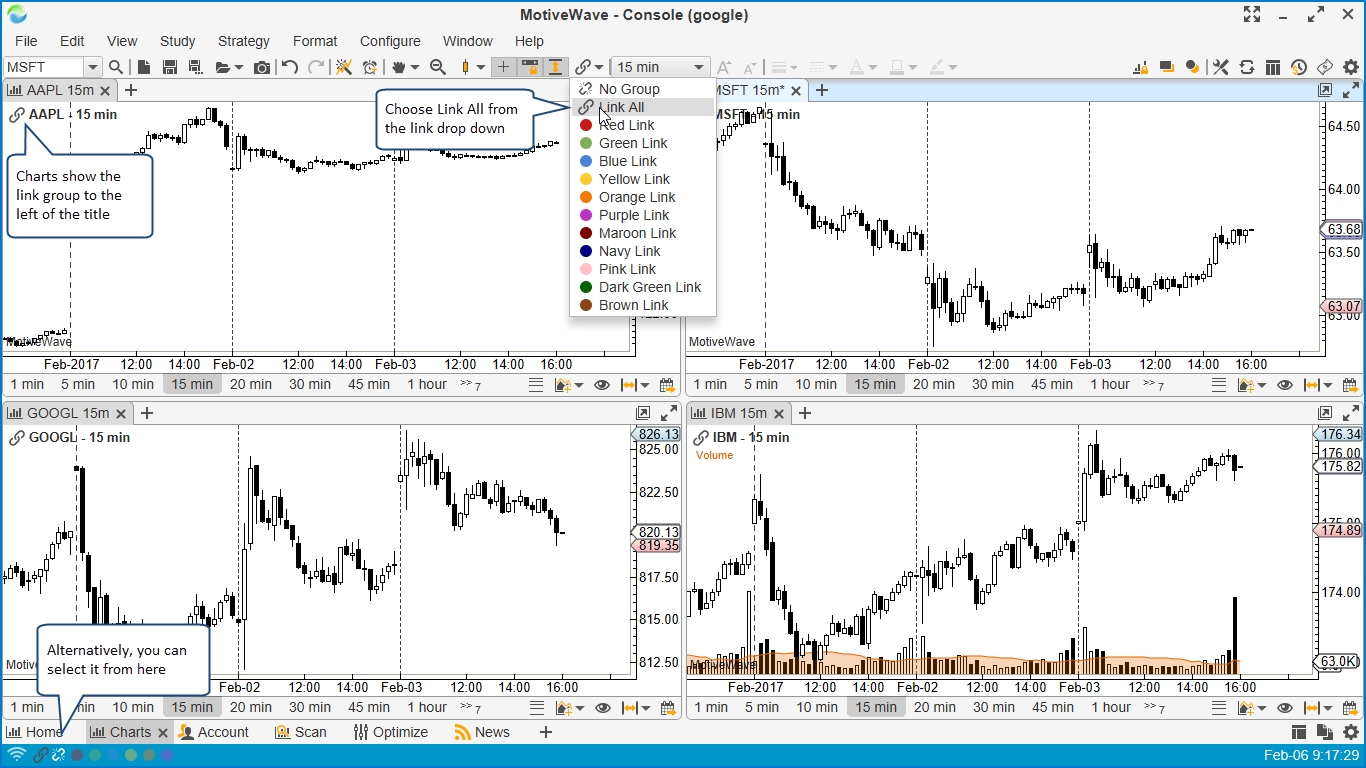The image size is (1366, 768).
Task: Click the price tag icon in toolbar
Action: [1325, 67]
